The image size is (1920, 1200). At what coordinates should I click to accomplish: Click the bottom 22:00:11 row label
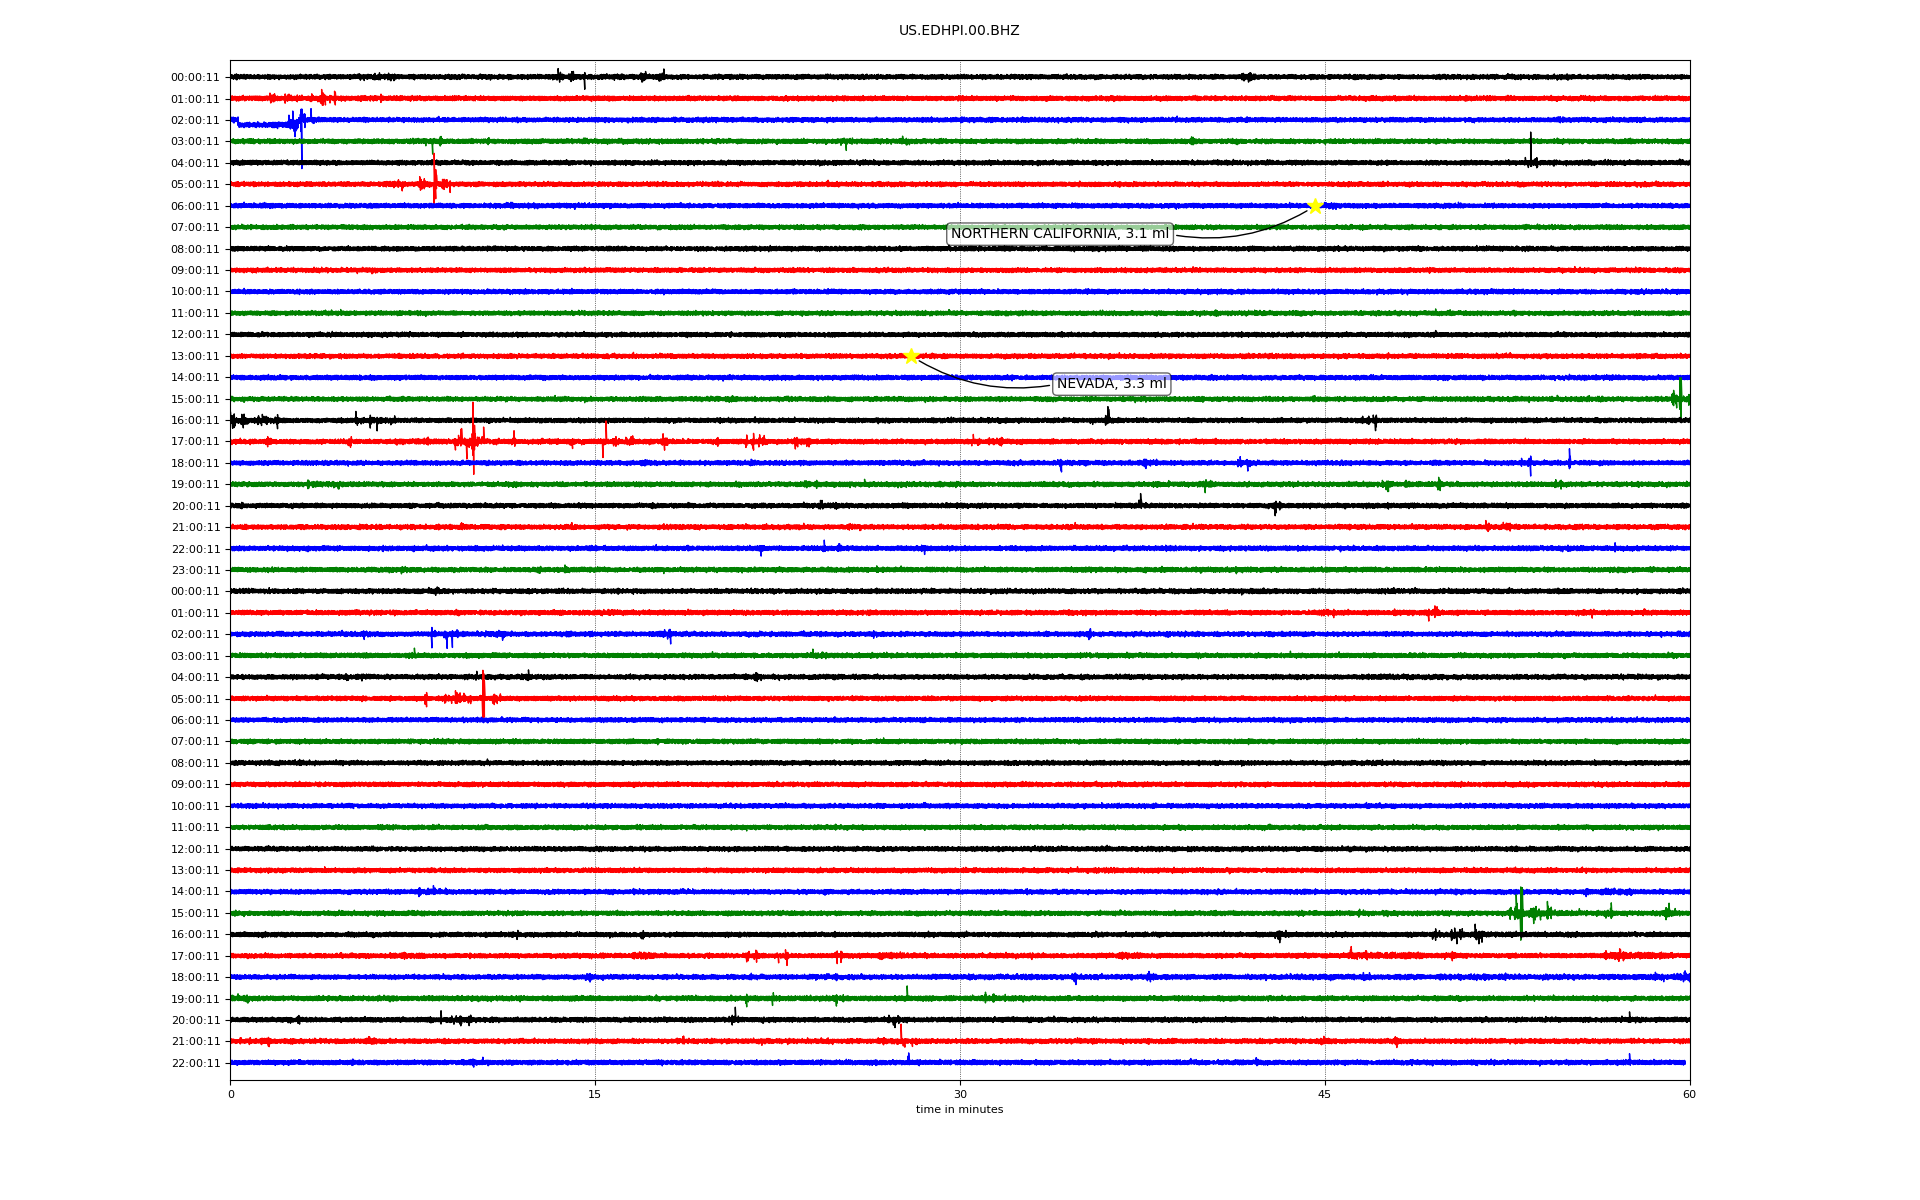(195, 1064)
